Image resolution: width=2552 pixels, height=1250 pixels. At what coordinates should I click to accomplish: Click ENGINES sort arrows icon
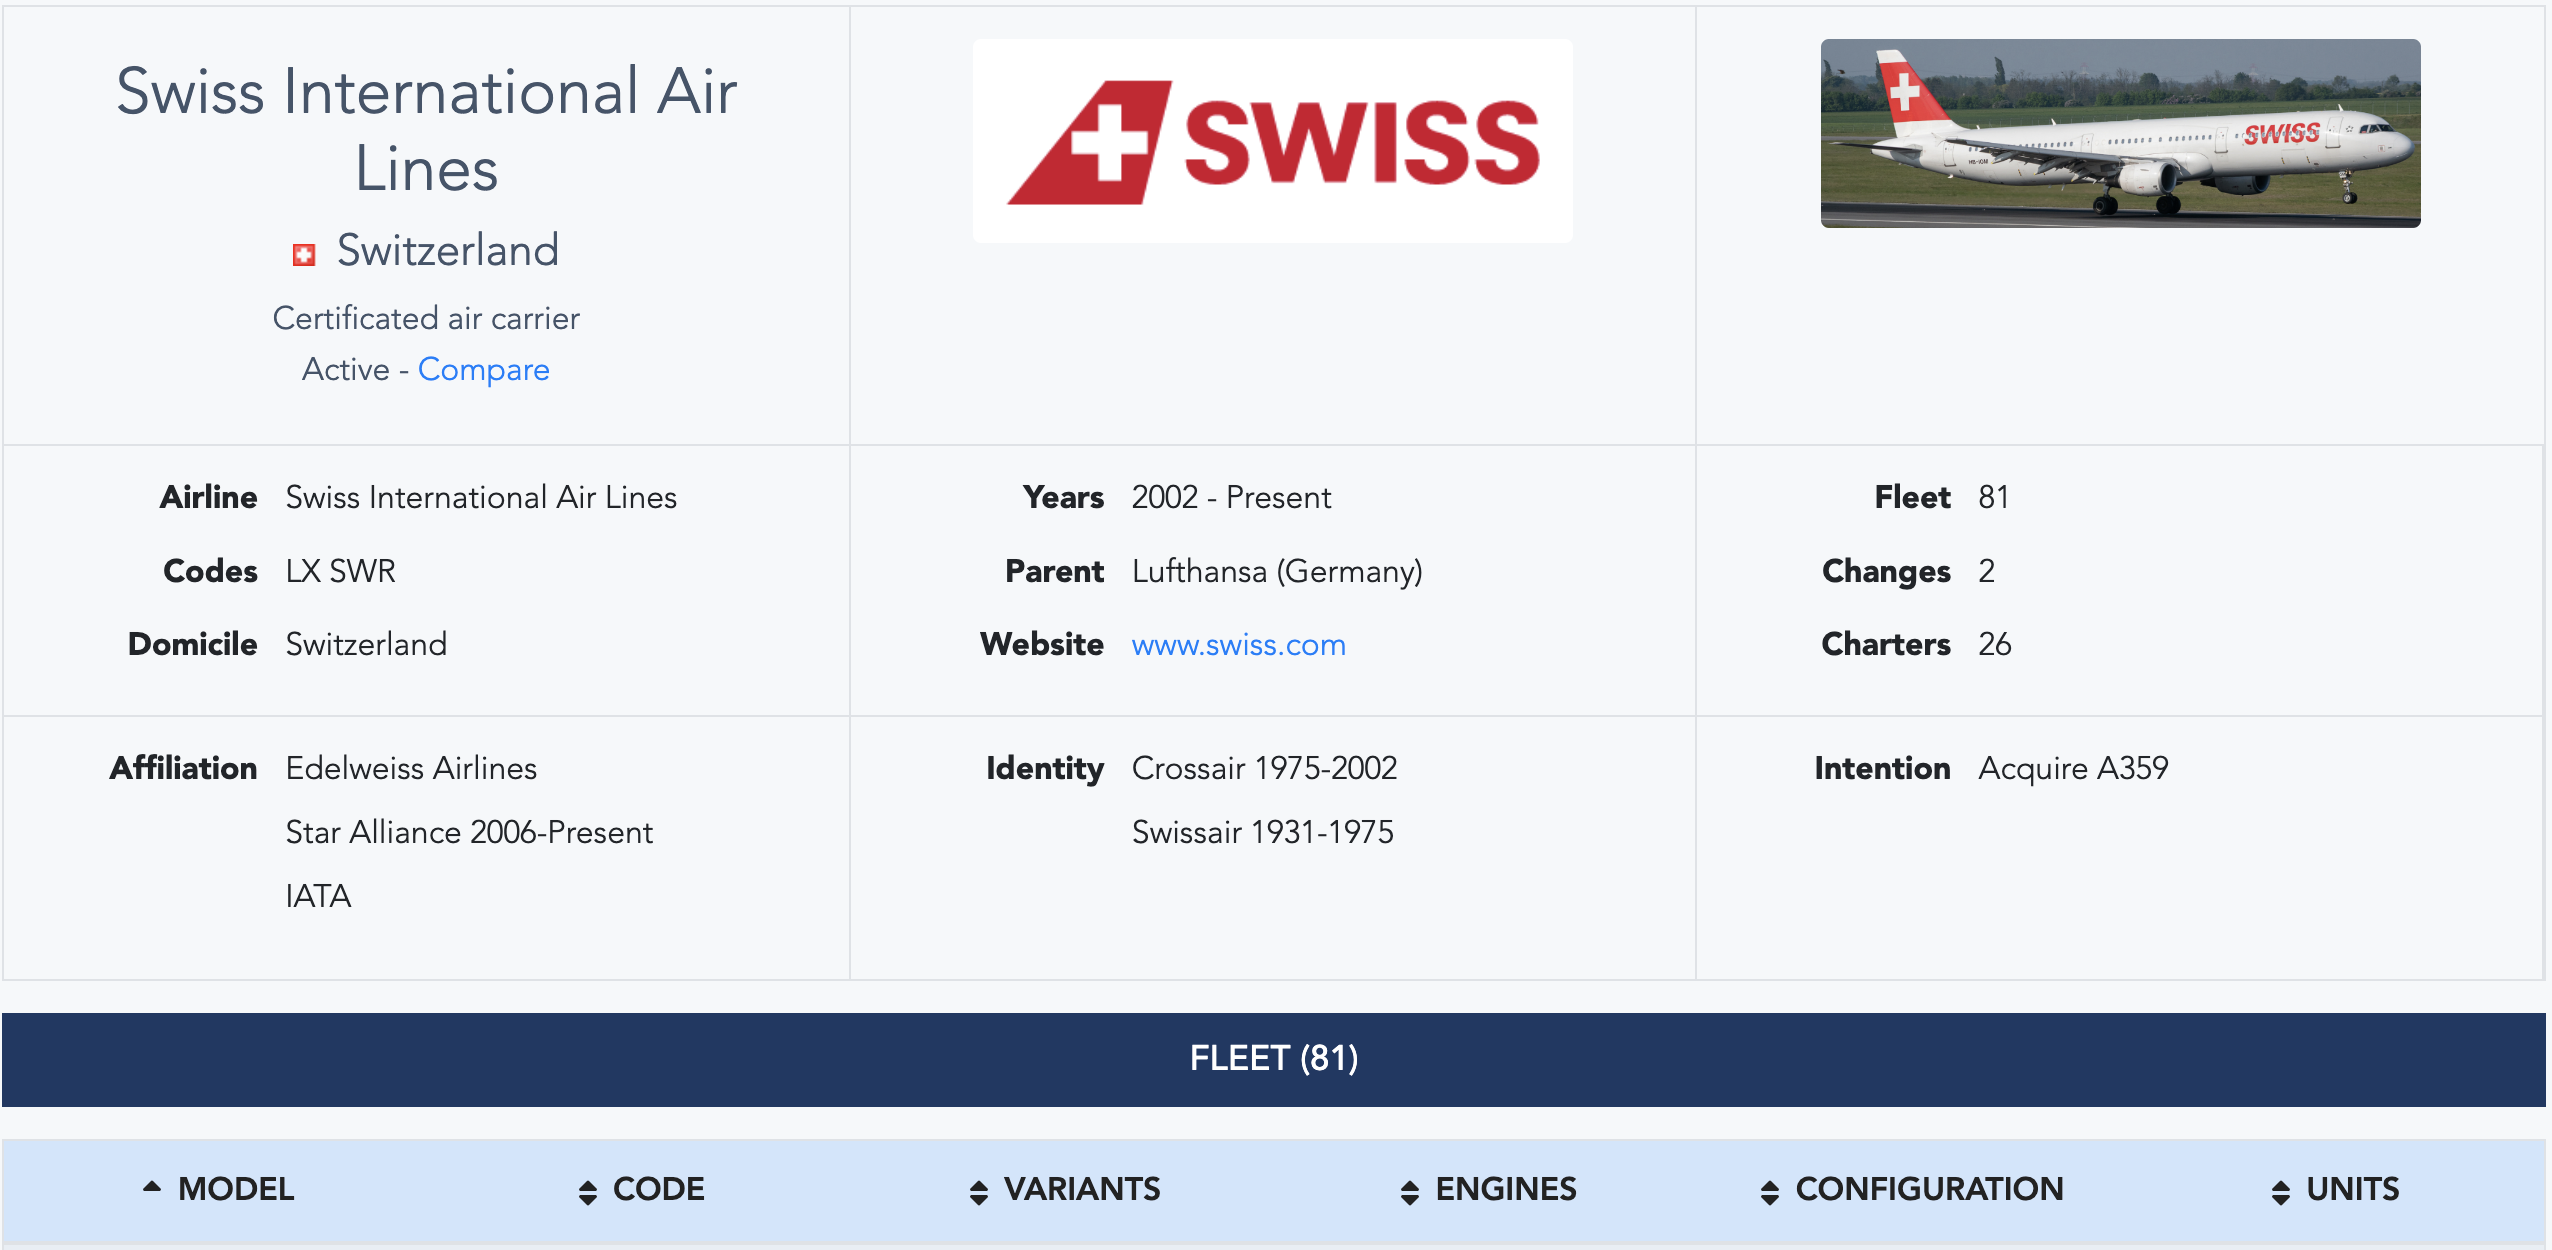[x=1410, y=1191]
